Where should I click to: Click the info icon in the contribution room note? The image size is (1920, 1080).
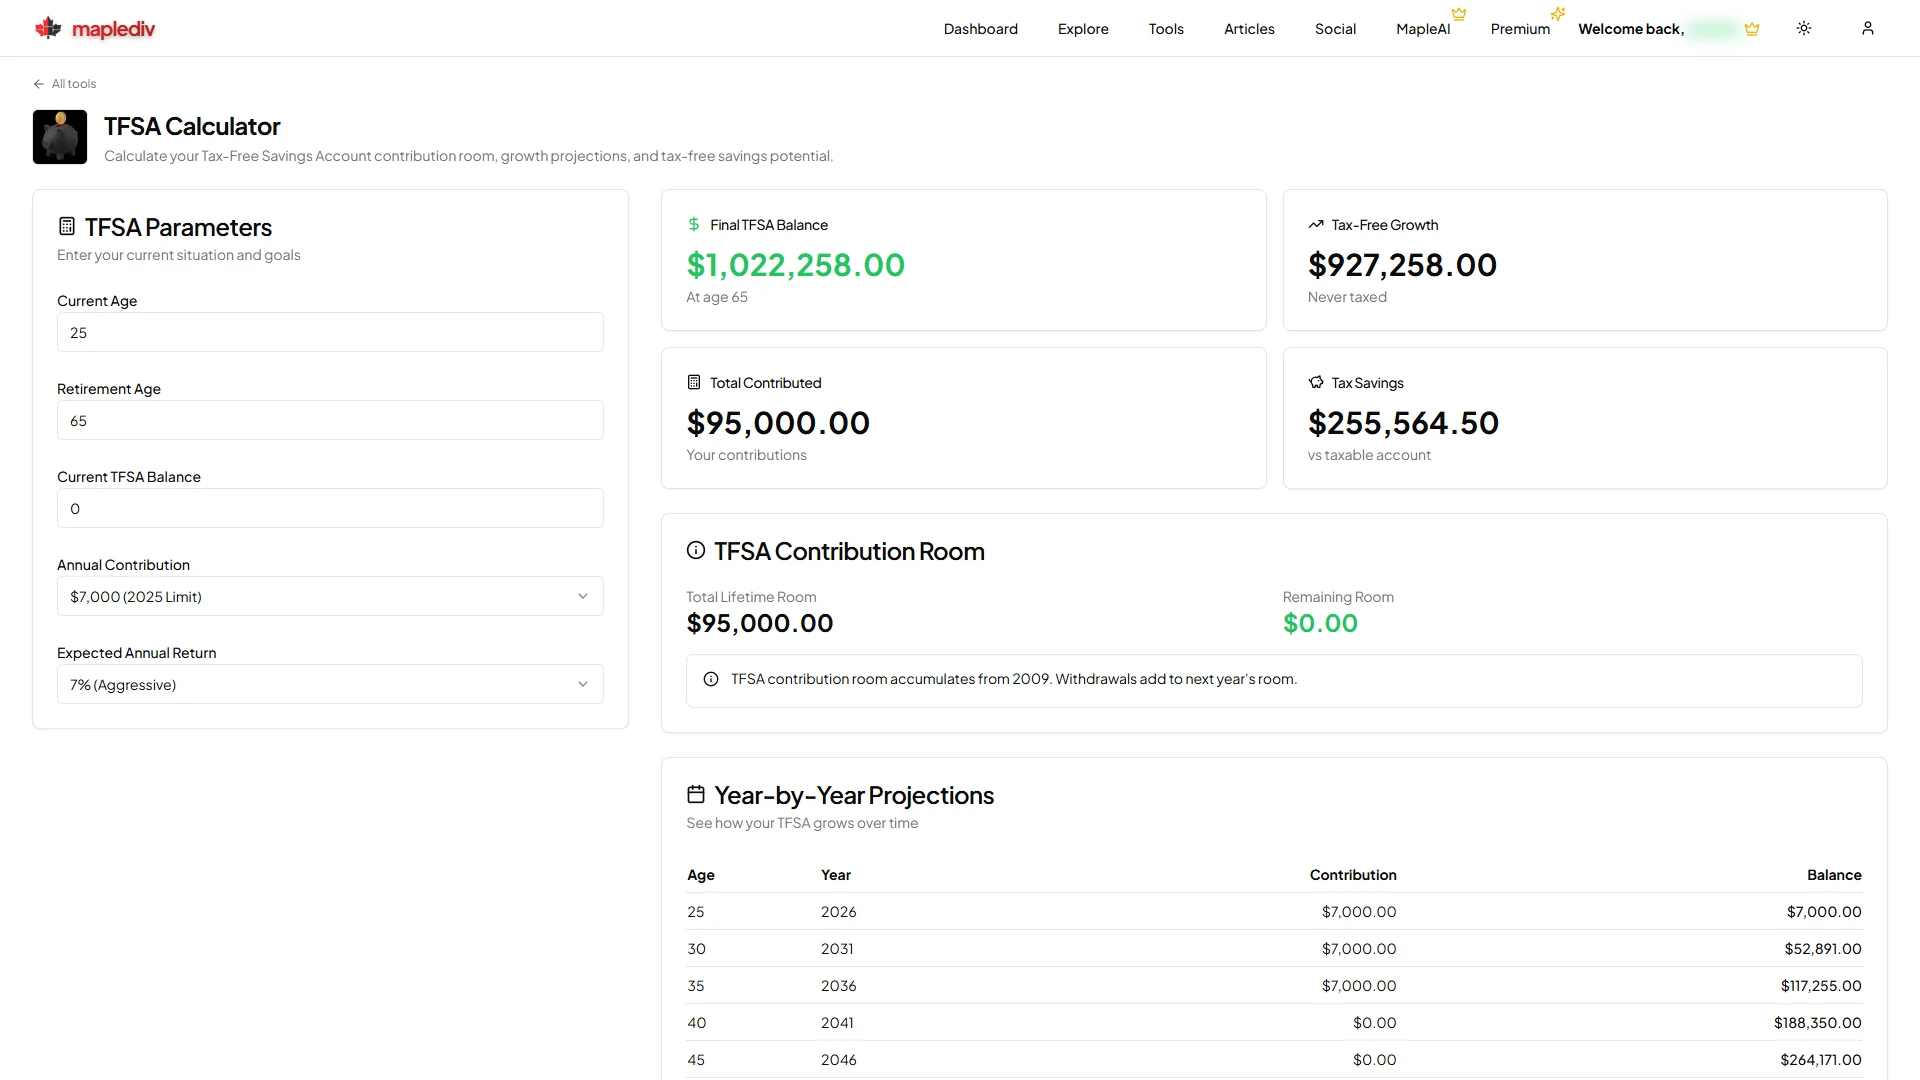[x=711, y=679]
